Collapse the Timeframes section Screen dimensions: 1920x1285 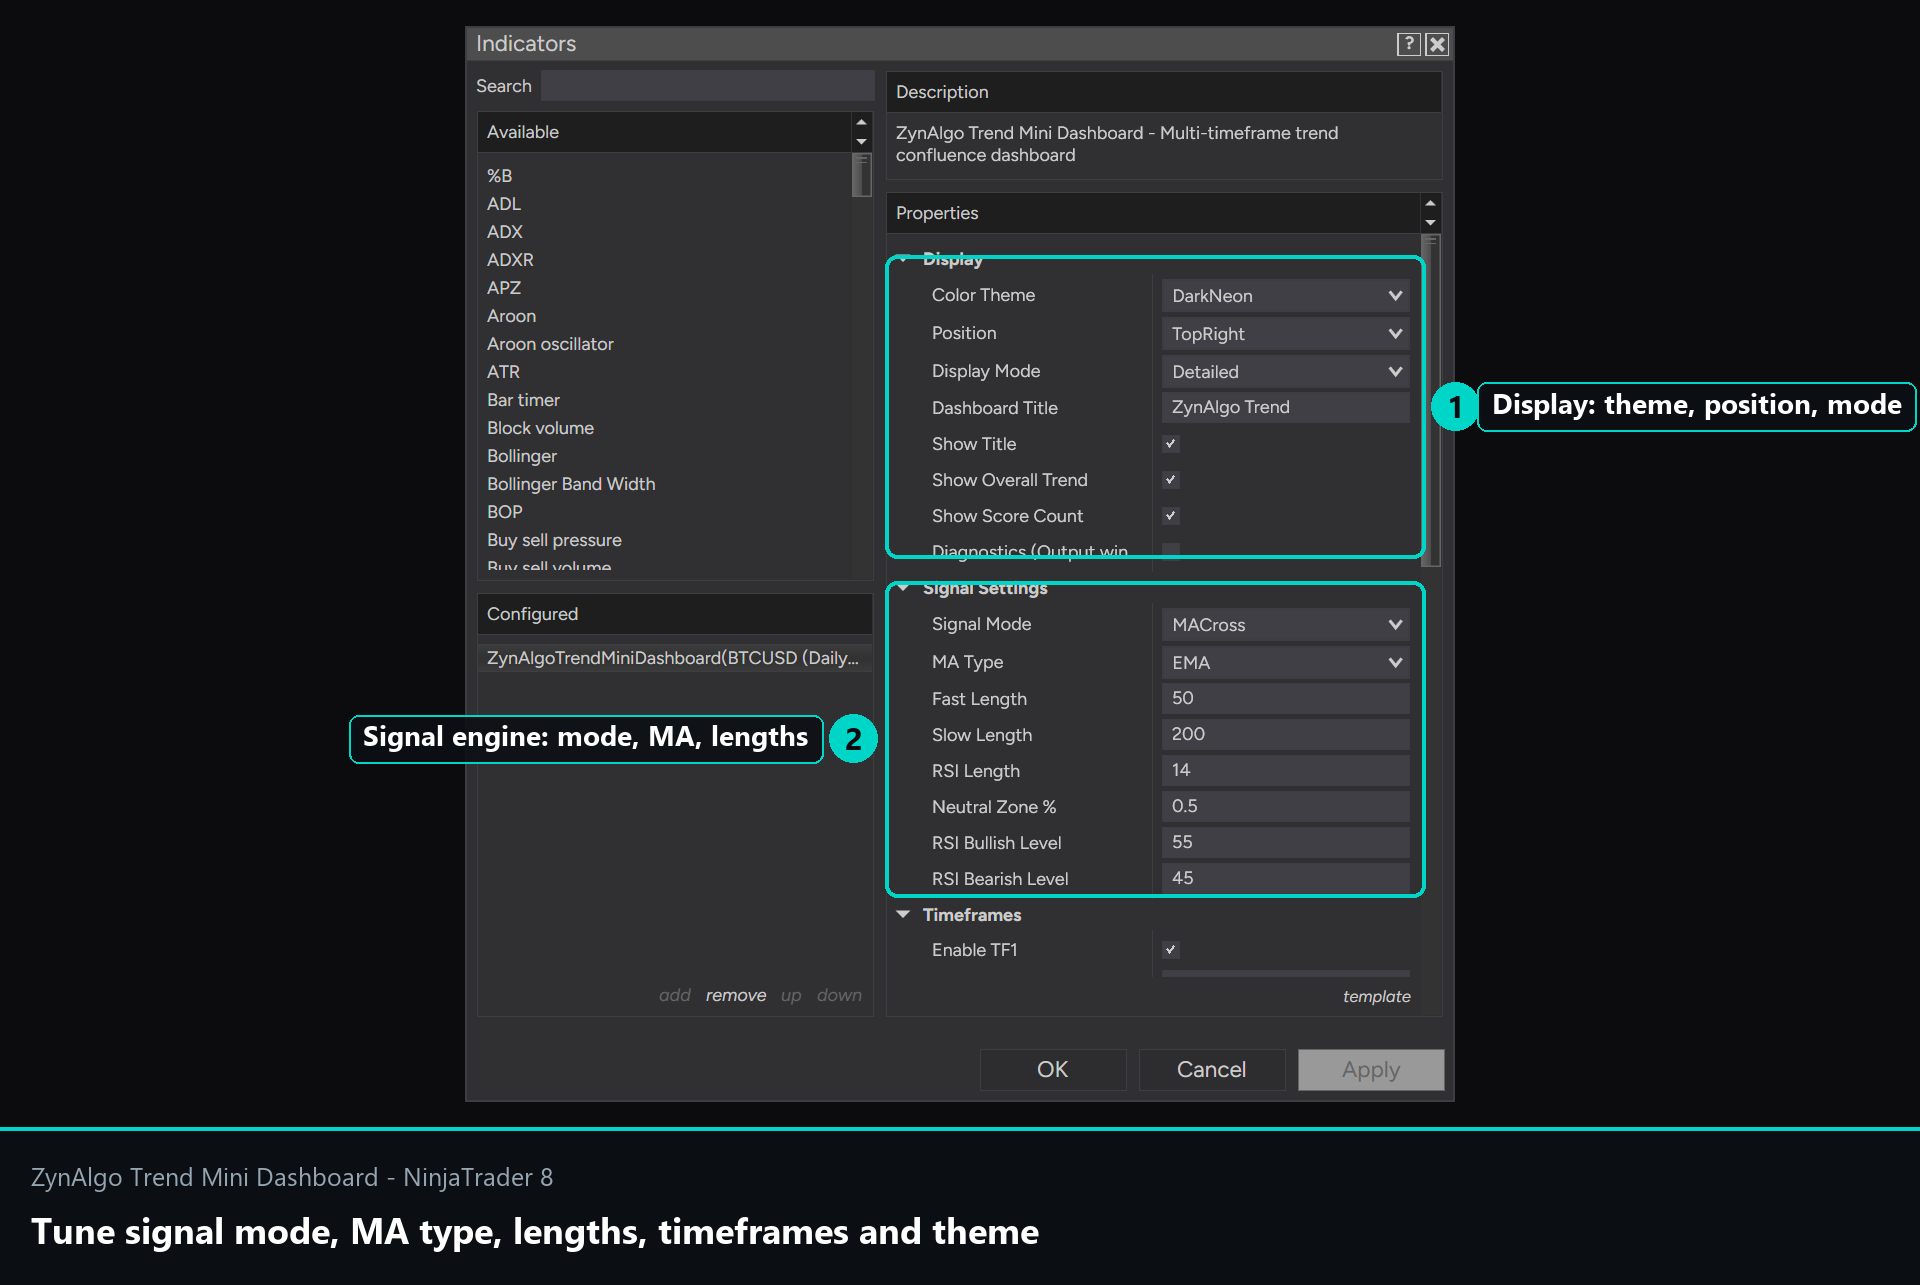[903, 915]
